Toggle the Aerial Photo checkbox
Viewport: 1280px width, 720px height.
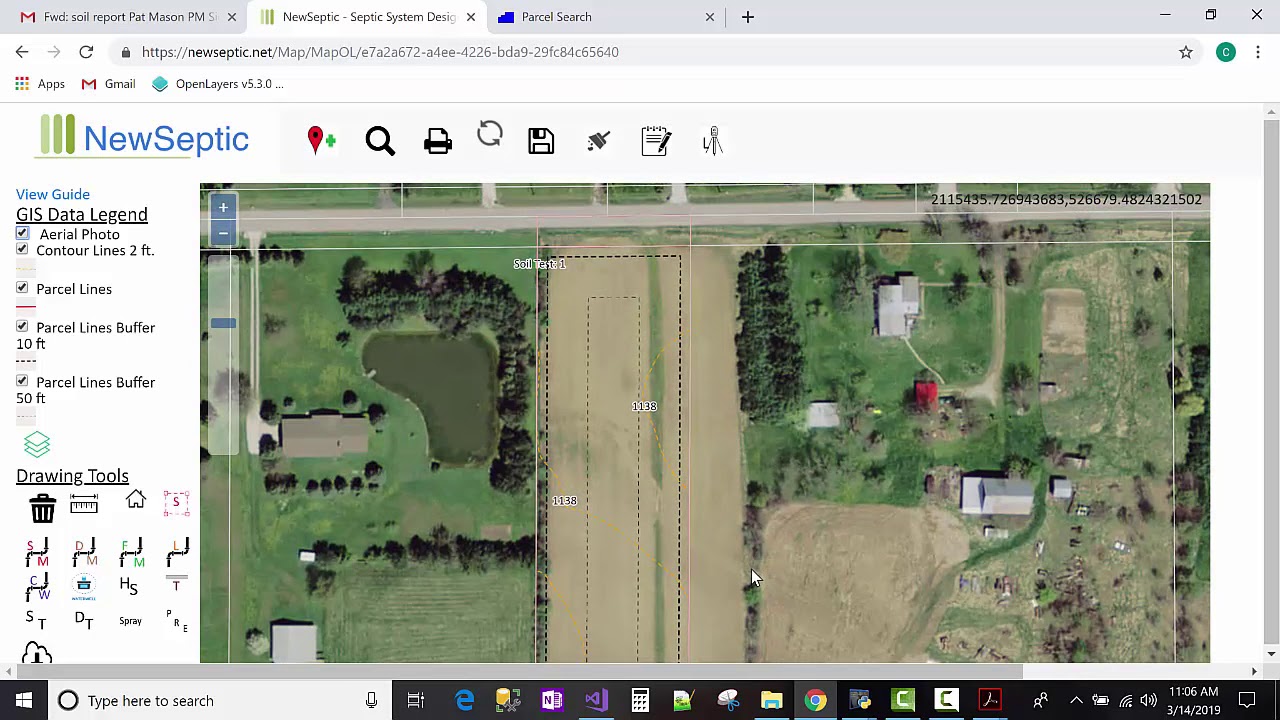click(22, 233)
